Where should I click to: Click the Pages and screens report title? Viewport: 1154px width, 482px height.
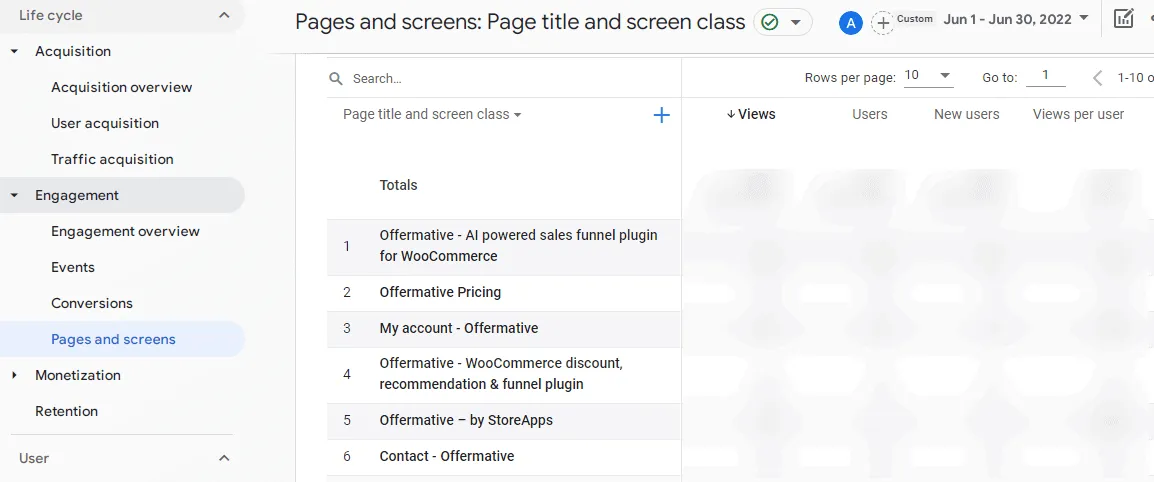(520, 22)
